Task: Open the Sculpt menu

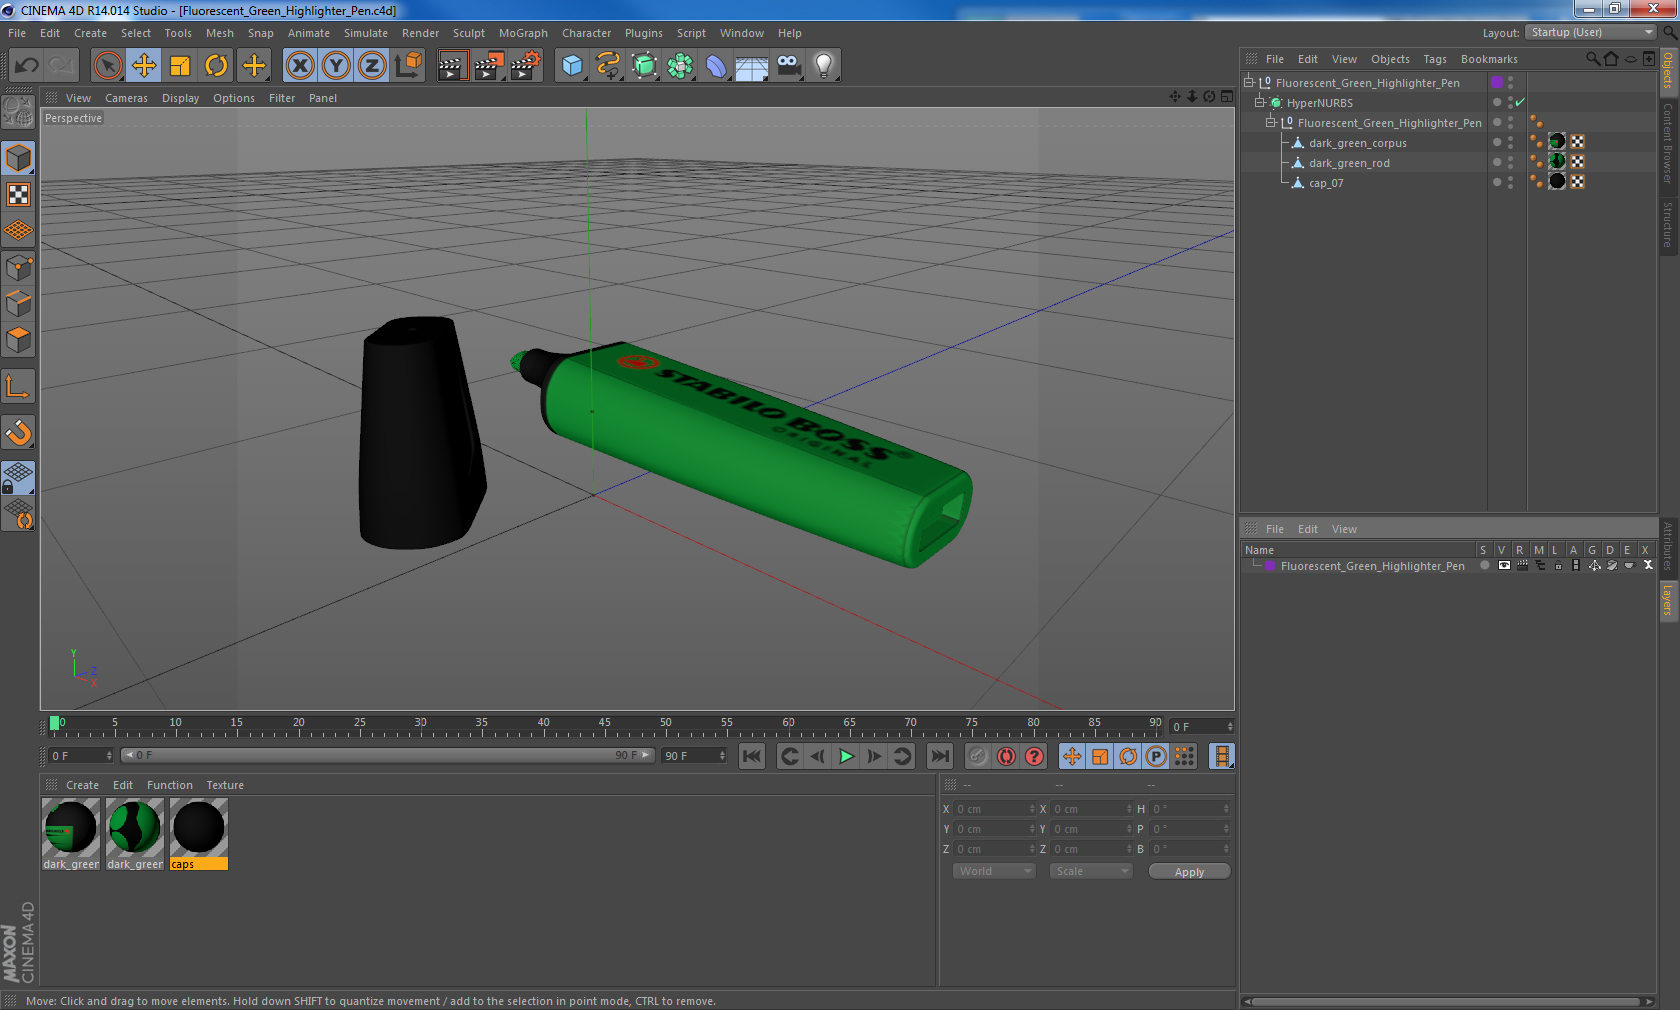Action: (x=468, y=33)
